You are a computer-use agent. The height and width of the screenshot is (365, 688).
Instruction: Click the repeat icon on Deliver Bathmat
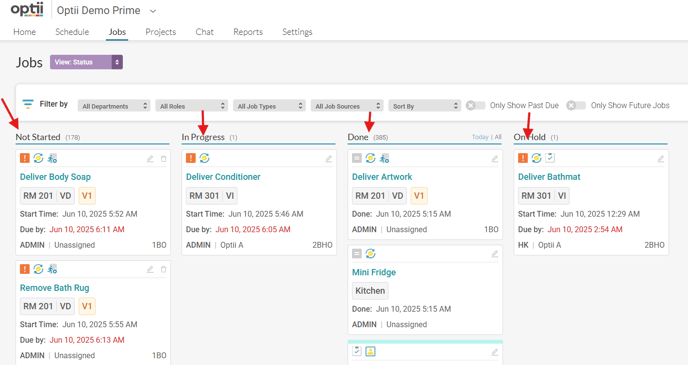point(536,158)
